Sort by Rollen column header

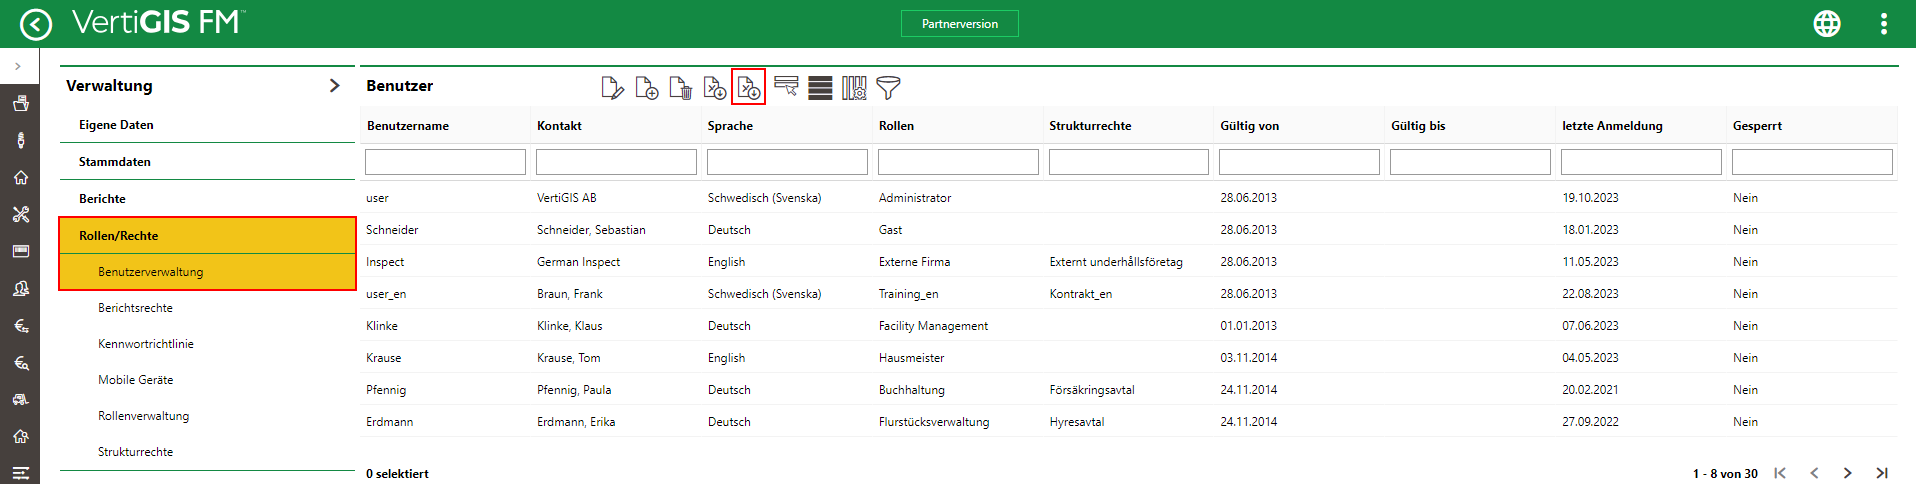(x=896, y=126)
